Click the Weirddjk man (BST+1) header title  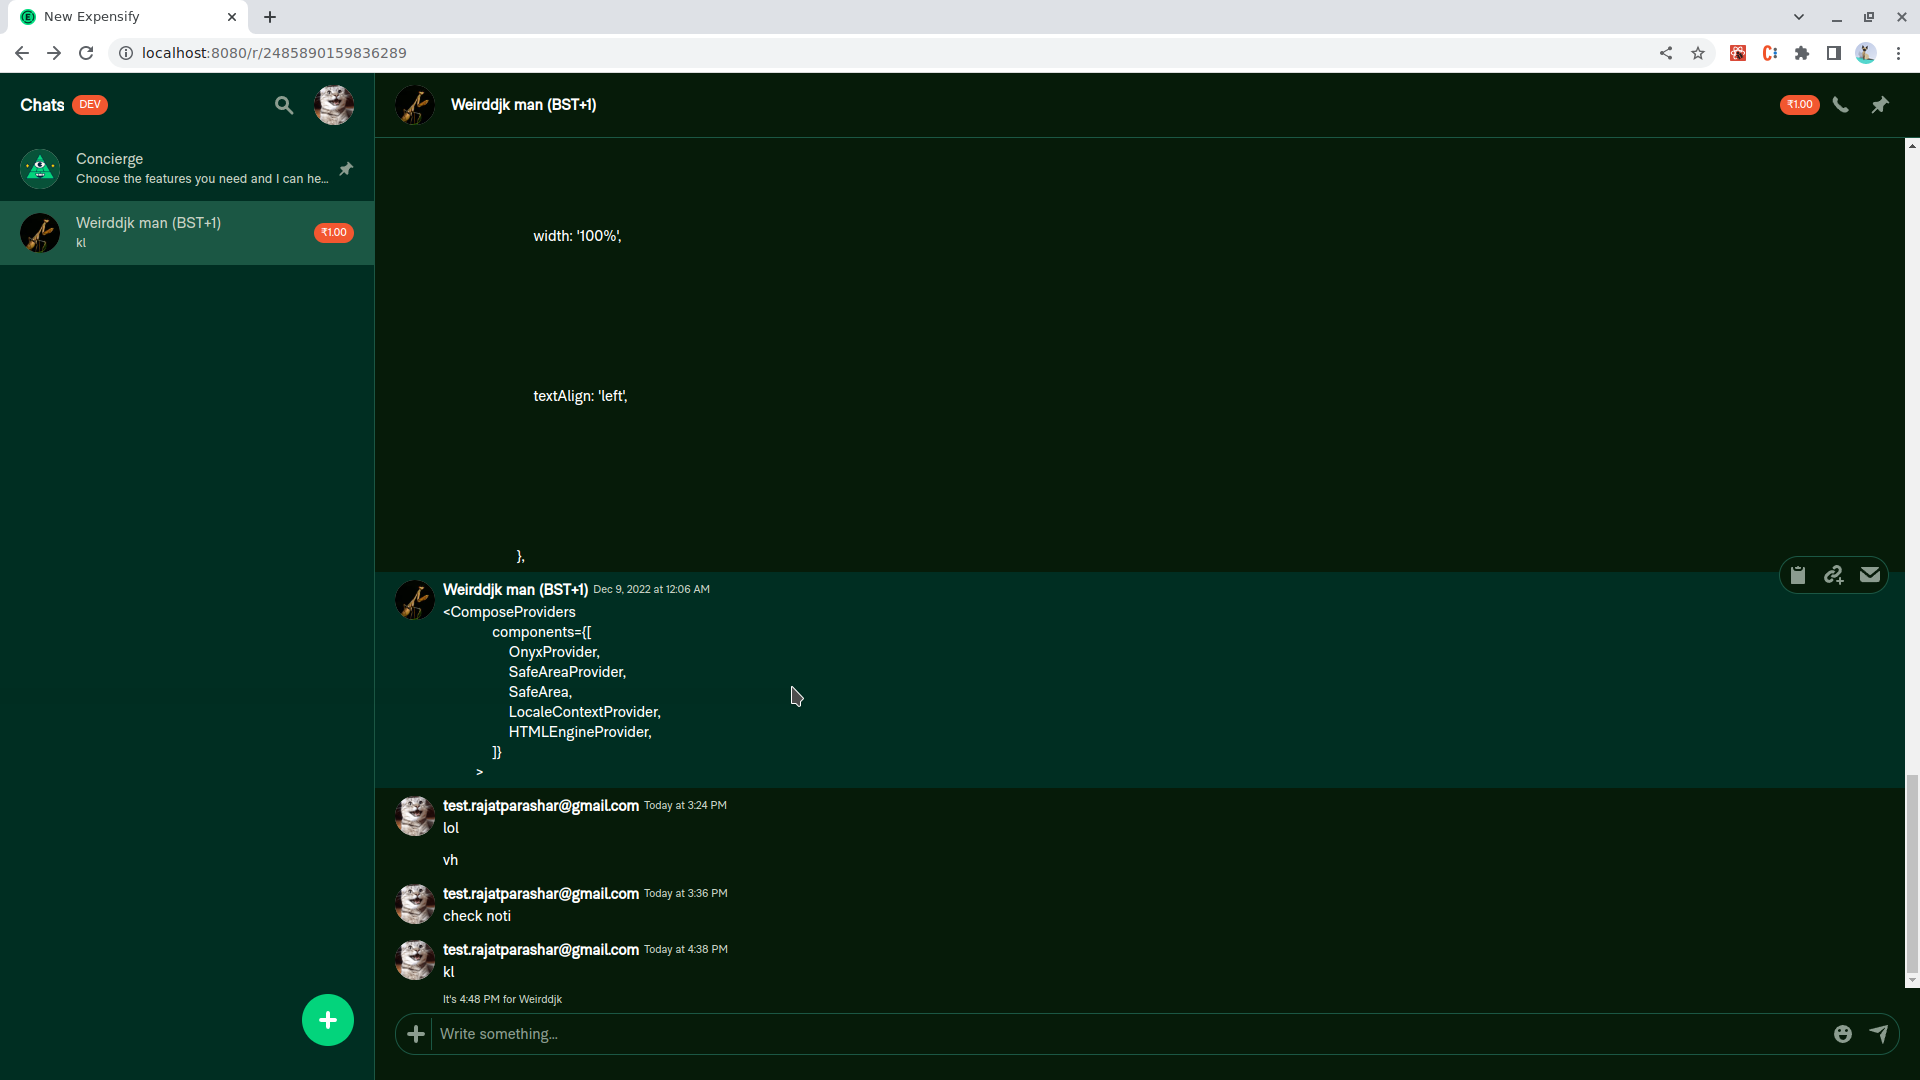523,105
